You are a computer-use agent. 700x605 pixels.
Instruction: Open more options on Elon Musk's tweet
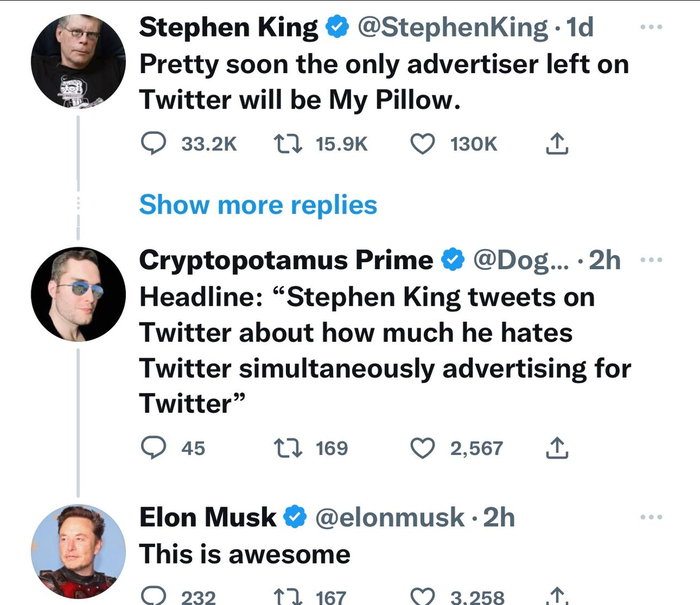pyautogui.click(x=652, y=517)
